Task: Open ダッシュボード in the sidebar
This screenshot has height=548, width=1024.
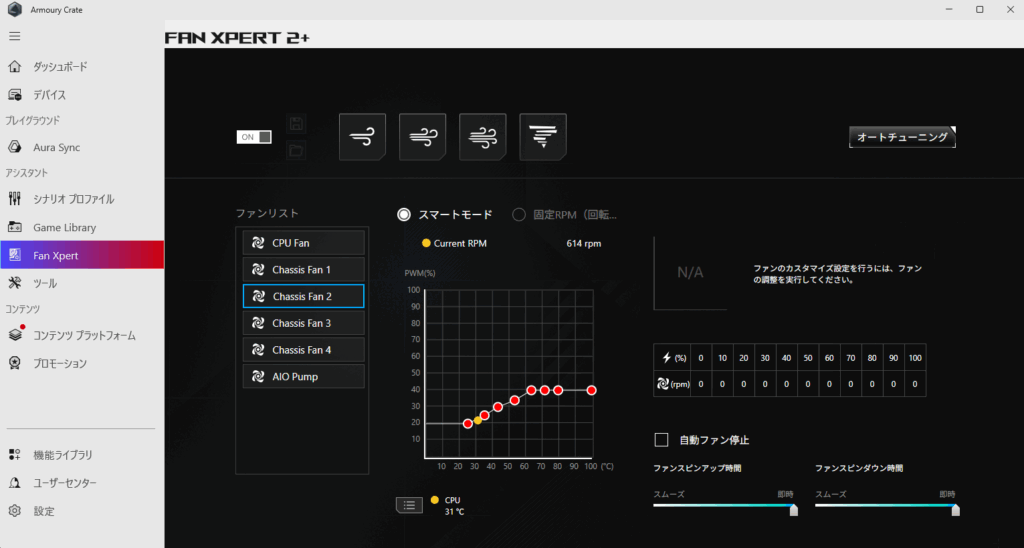Action: point(82,67)
